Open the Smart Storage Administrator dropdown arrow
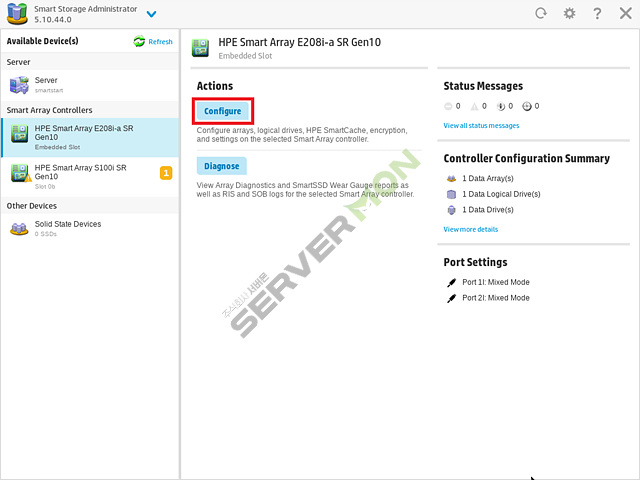 click(151, 14)
